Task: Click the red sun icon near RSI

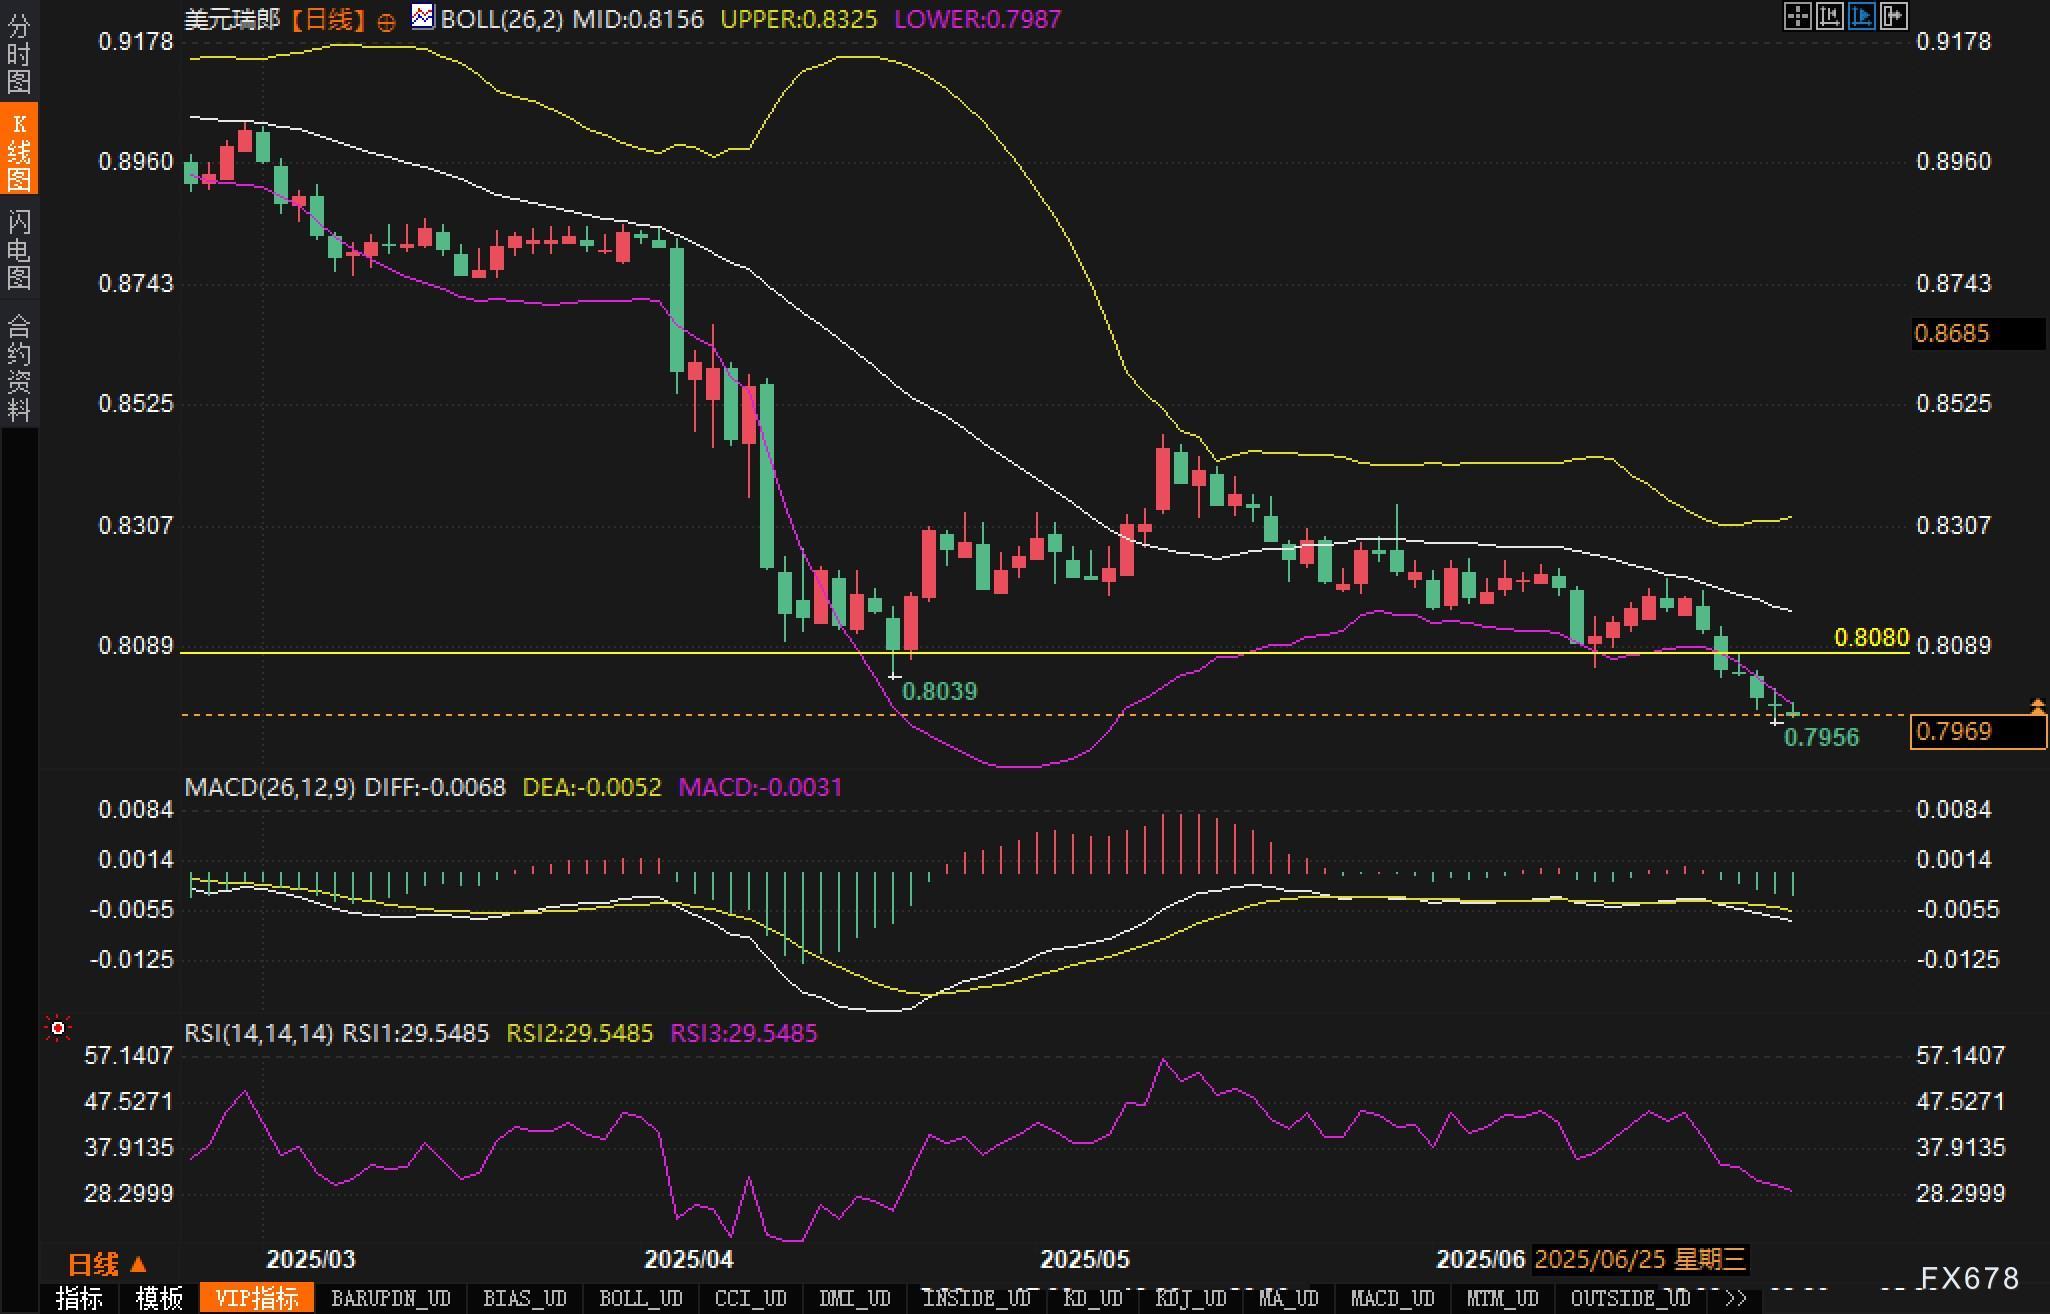Action: [58, 1028]
